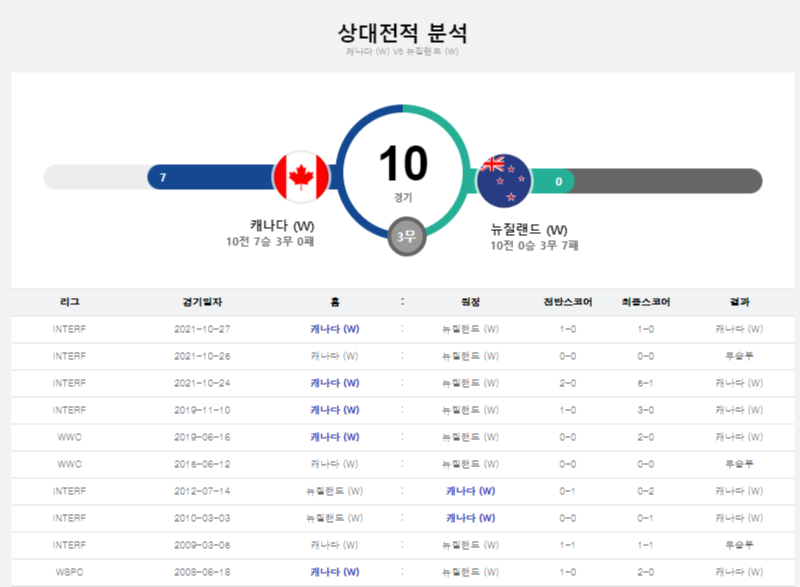This screenshot has width=800, height=587.
Task: Click final score 3-0 in 2019-11-10 row
Action: [x=646, y=410]
